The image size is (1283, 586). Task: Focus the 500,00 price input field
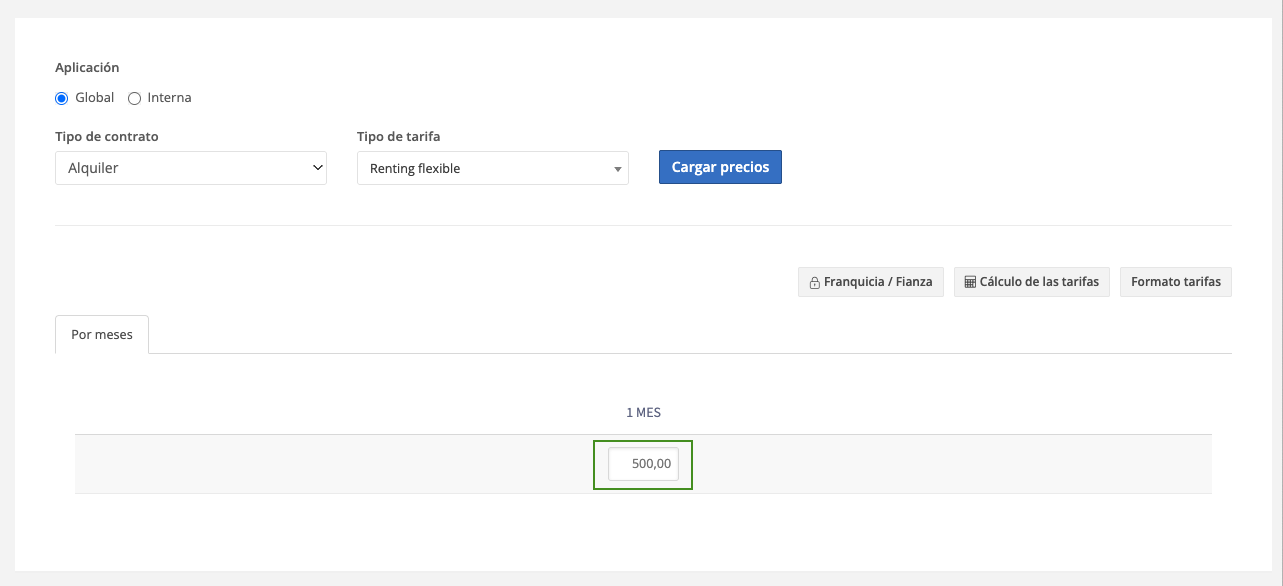(x=644, y=464)
